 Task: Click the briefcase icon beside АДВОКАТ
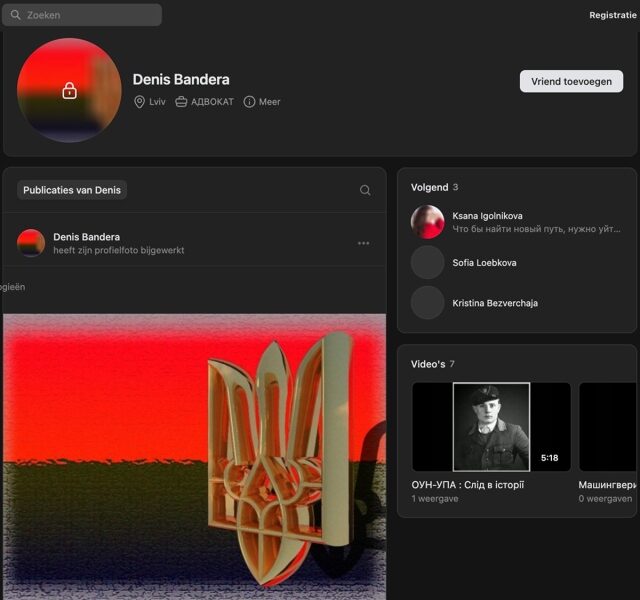point(181,102)
